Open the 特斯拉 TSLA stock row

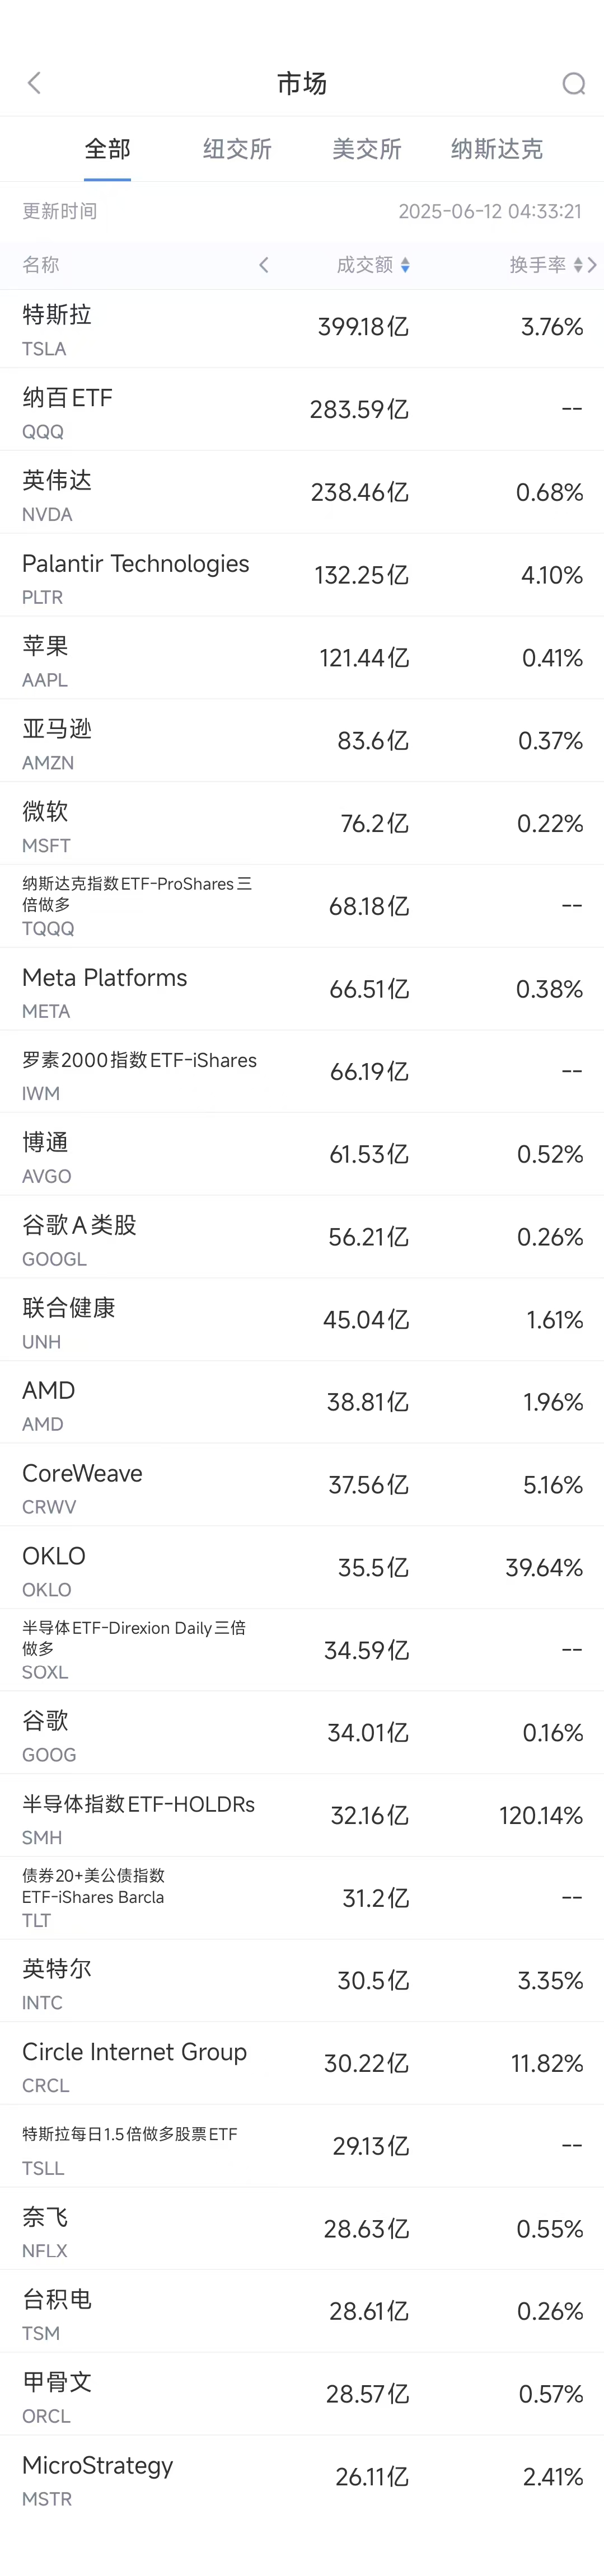[302, 329]
